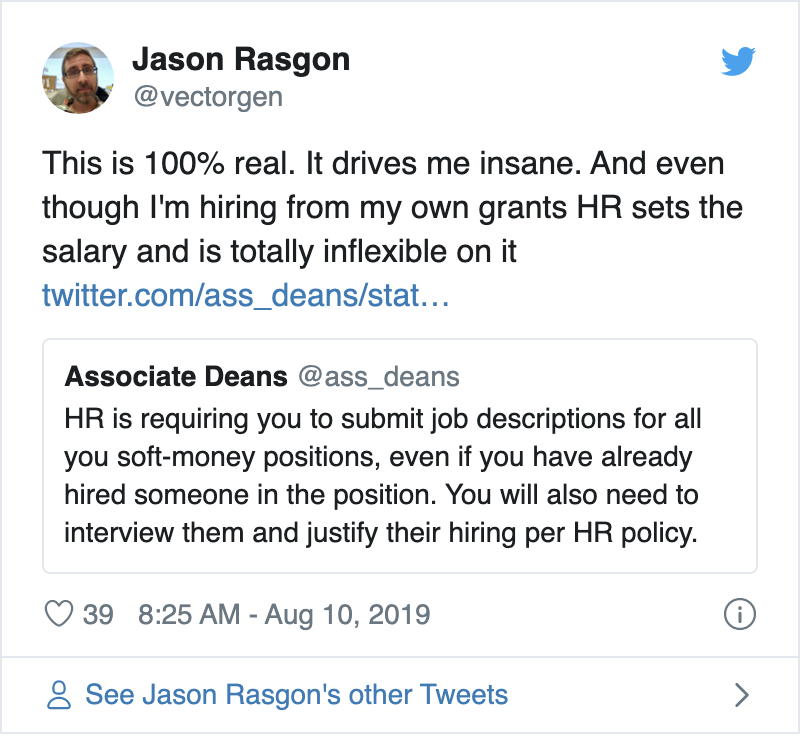Click the Jason Rasgon display name
802x742 pixels.
pos(241,60)
